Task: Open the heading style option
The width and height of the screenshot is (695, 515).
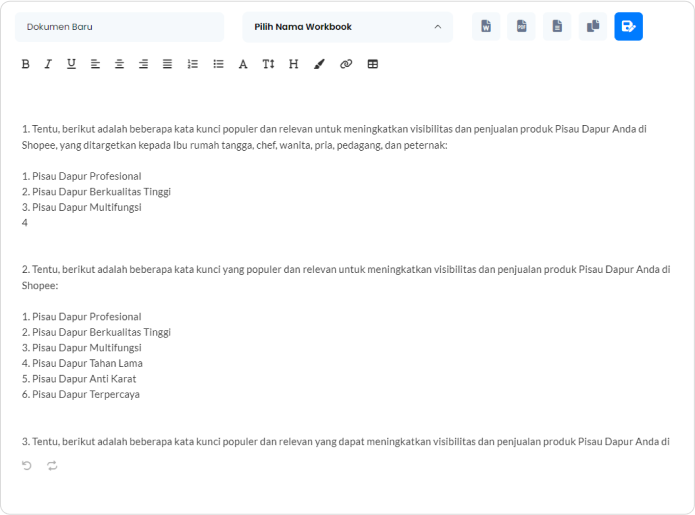Action: (293, 64)
